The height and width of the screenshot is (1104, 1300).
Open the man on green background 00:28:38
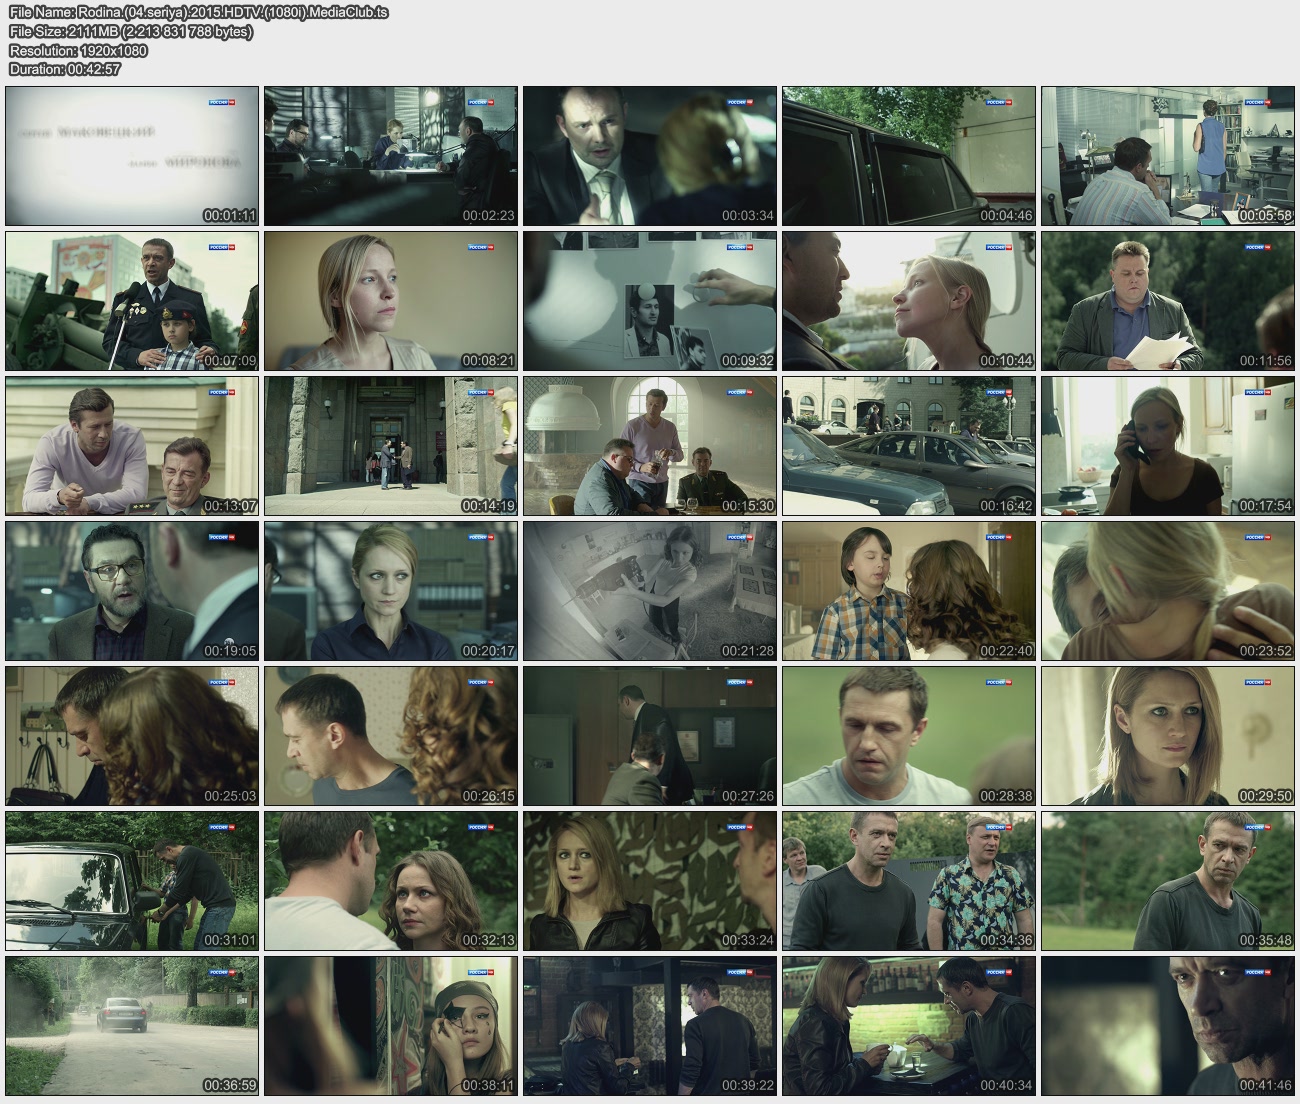(908, 736)
